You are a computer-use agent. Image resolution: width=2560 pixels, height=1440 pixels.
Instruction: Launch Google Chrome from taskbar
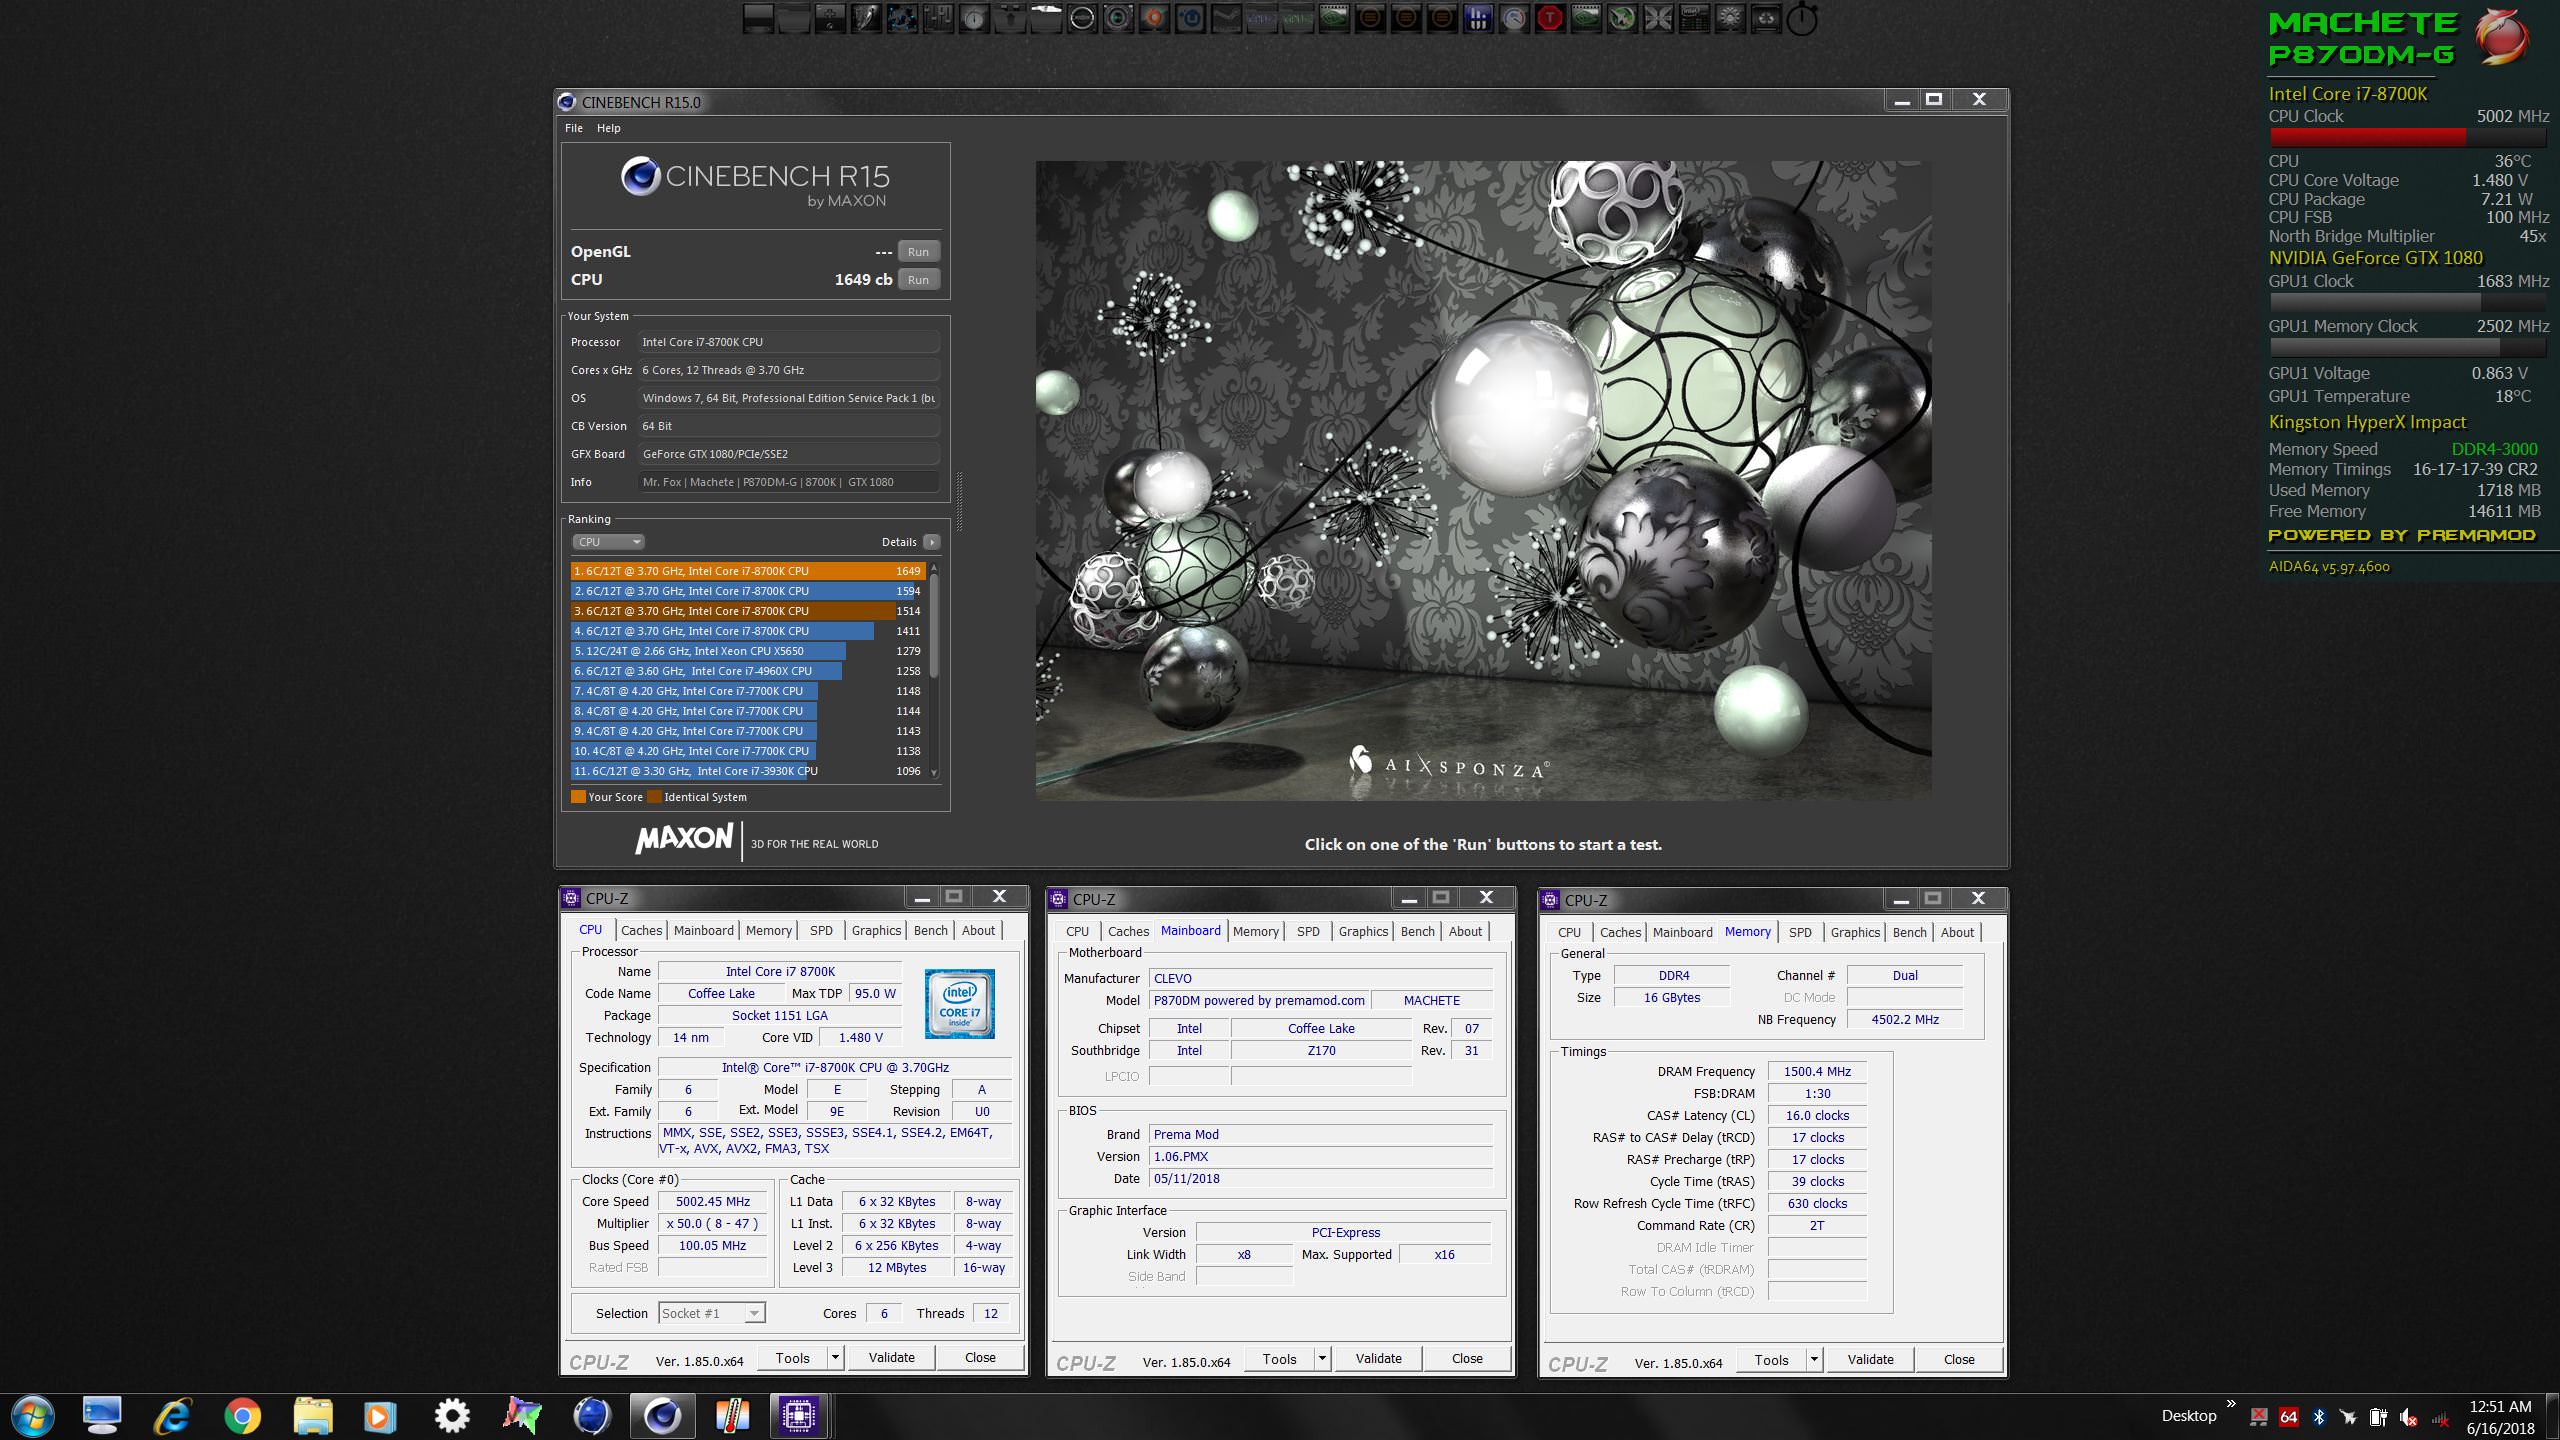[x=242, y=1415]
